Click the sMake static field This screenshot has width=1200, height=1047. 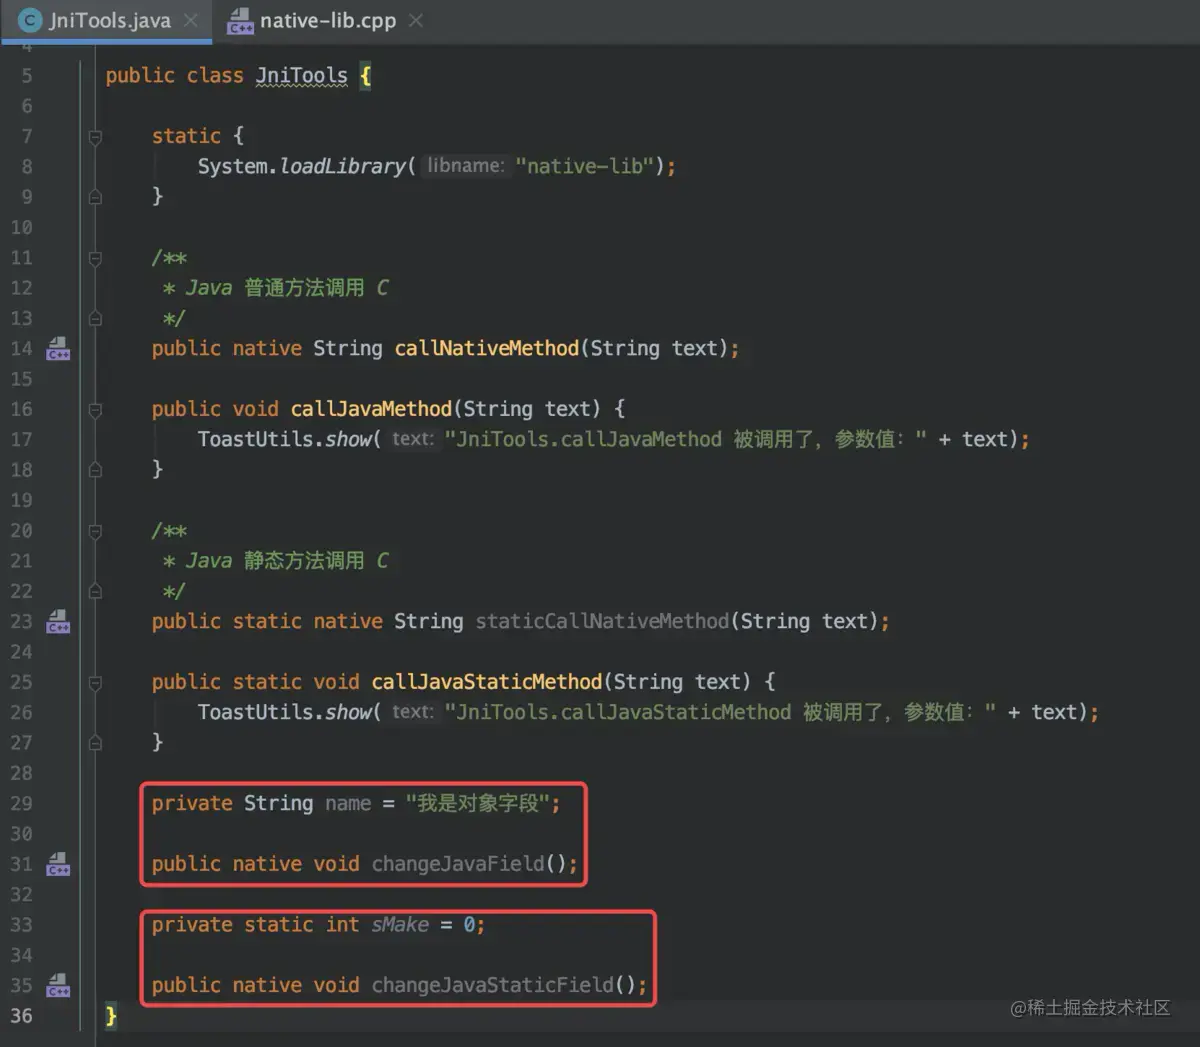pos(400,925)
